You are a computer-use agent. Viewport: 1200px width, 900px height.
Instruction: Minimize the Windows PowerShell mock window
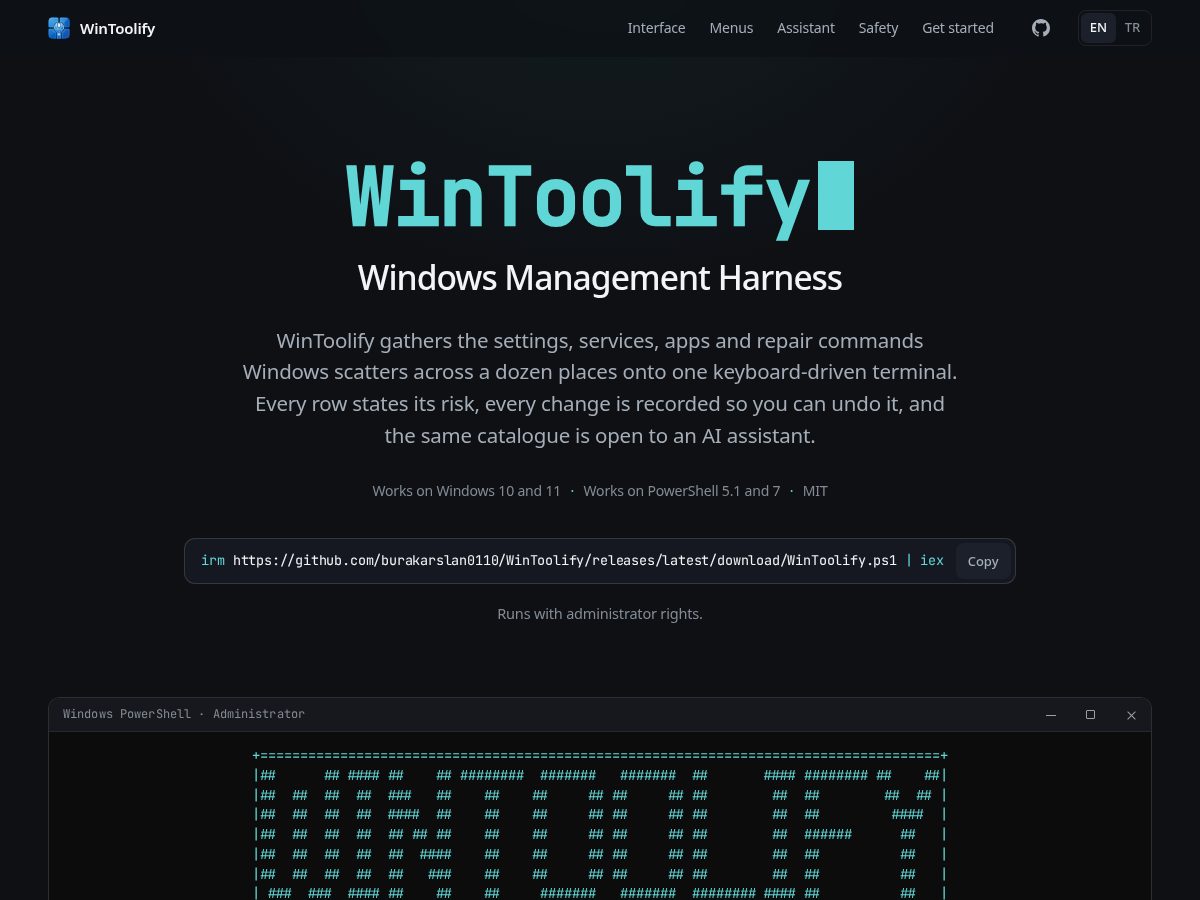(x=1051, y=715)
